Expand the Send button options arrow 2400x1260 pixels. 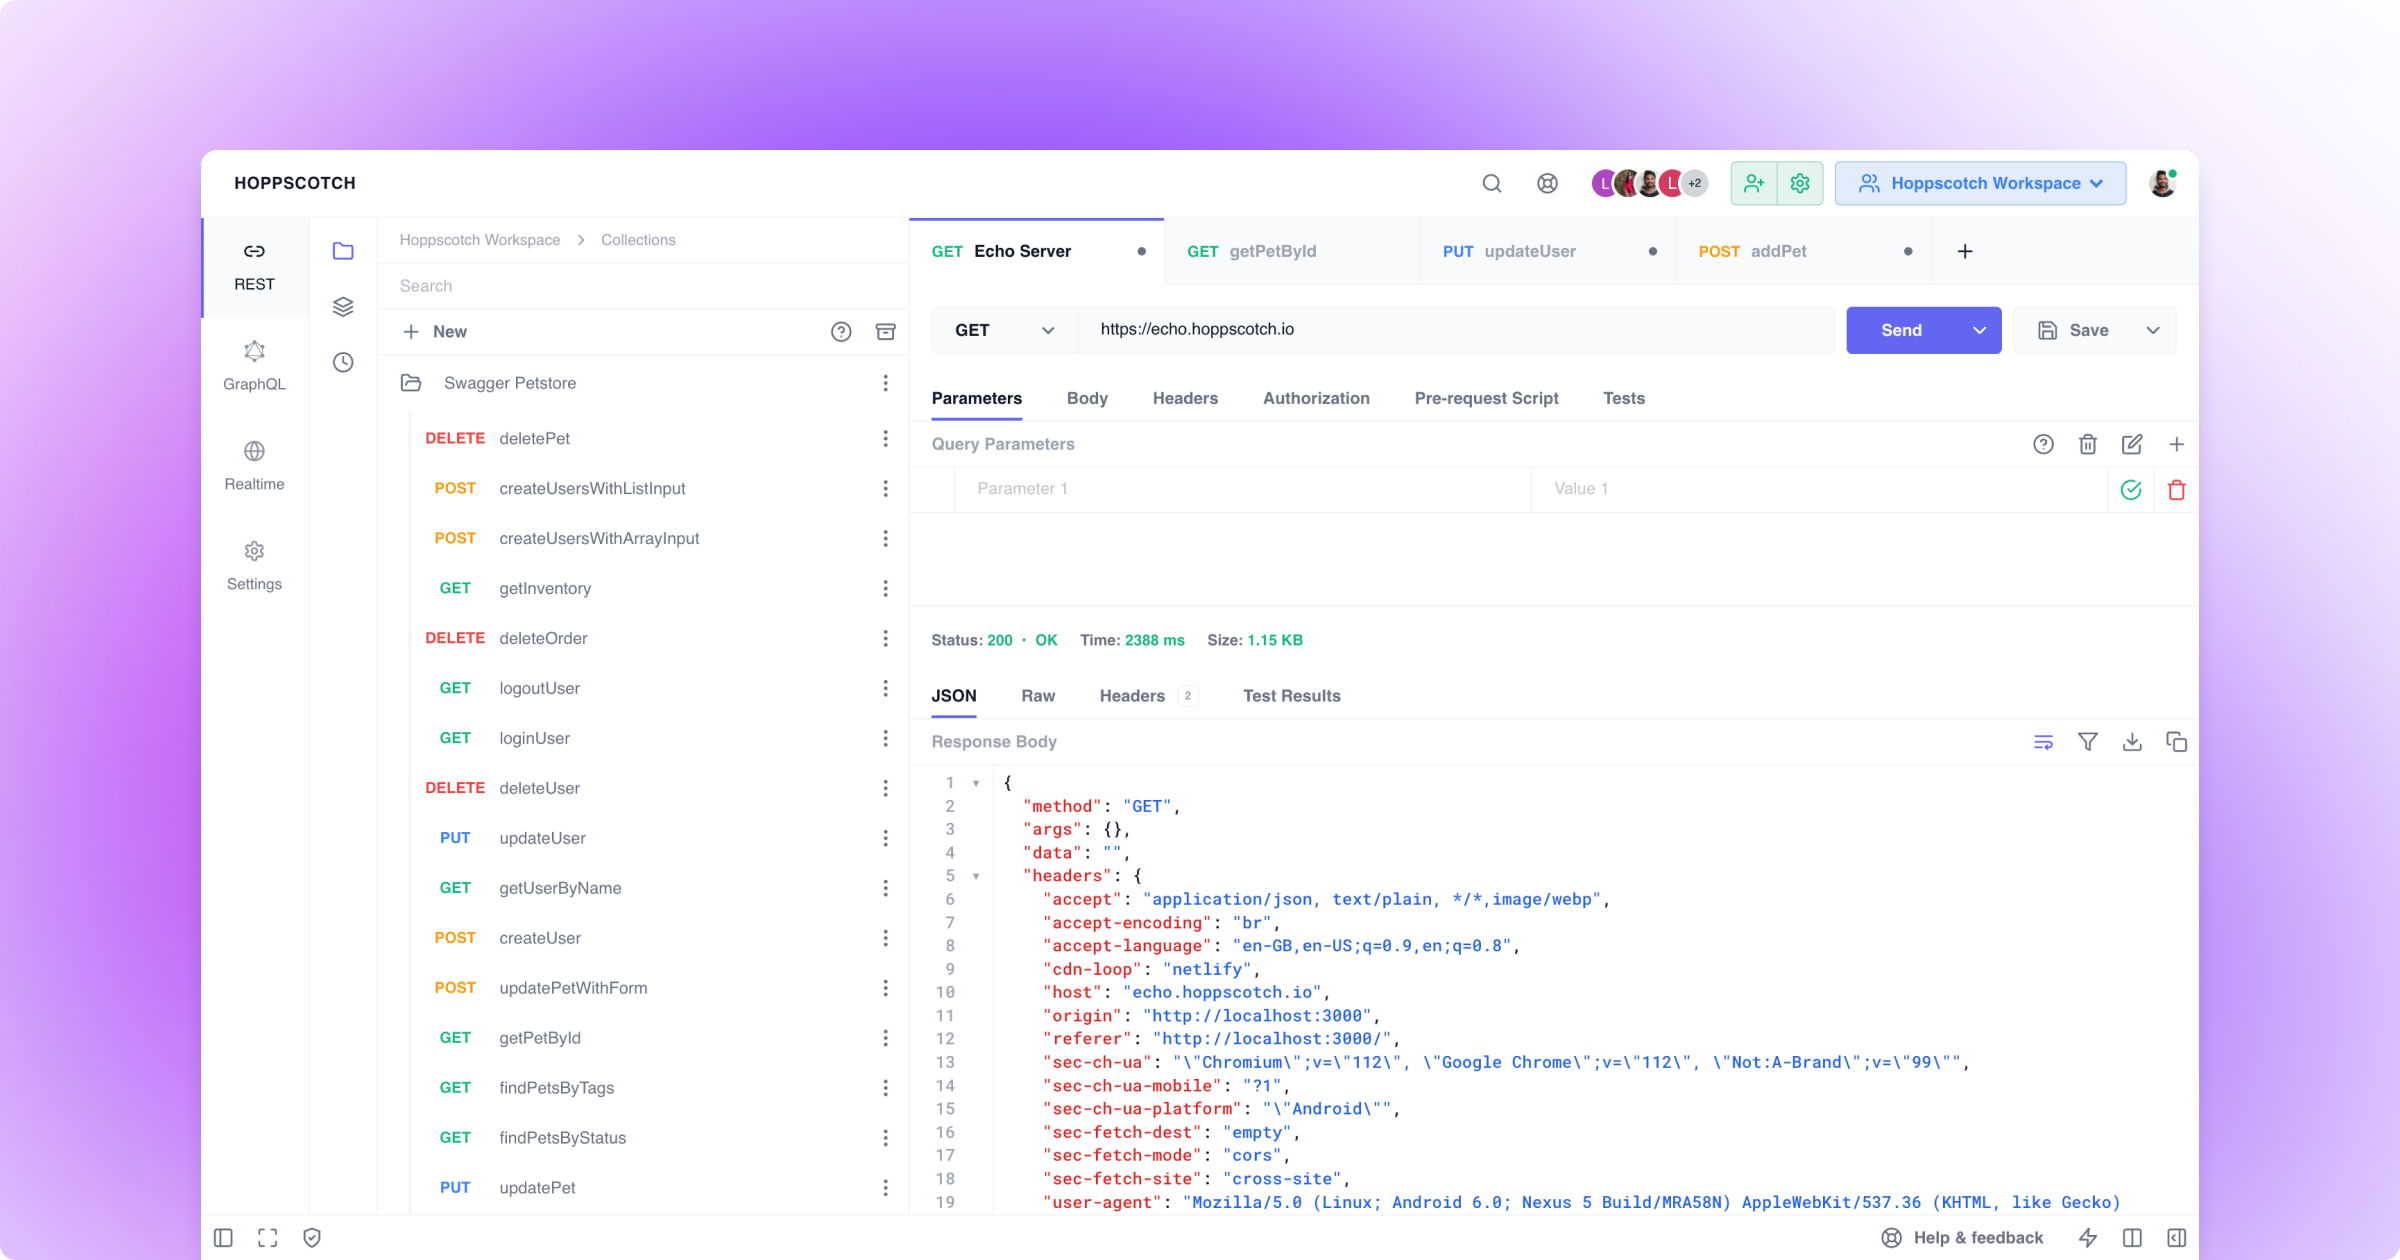[1979, 330]
